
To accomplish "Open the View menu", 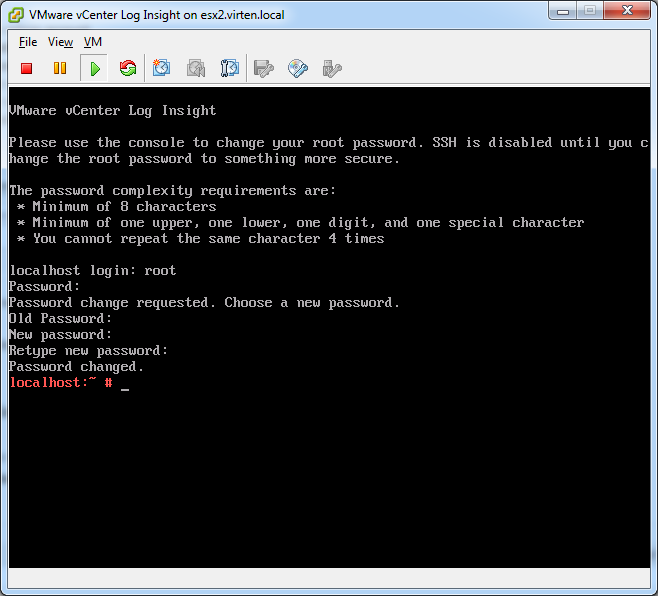I will [x=60, y=42].
